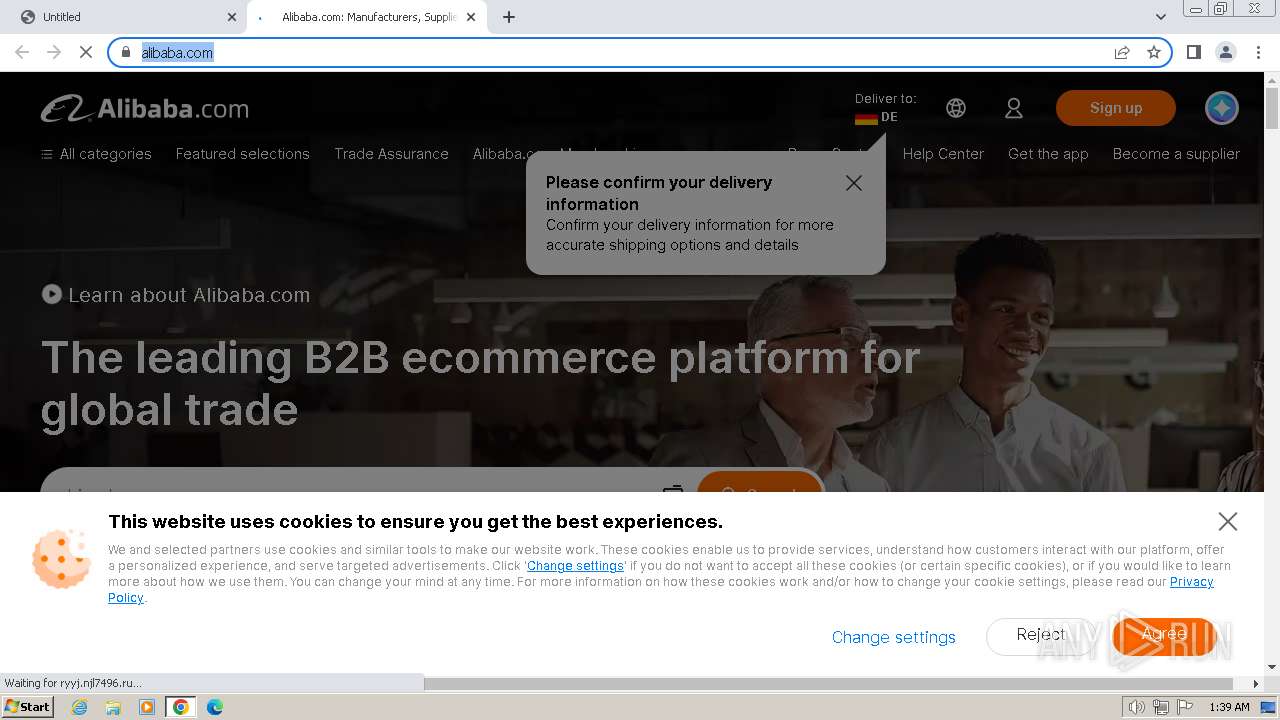This screenshot has height=720, width=1280.
Task: Go back to previous page
Action: [22, 53]
